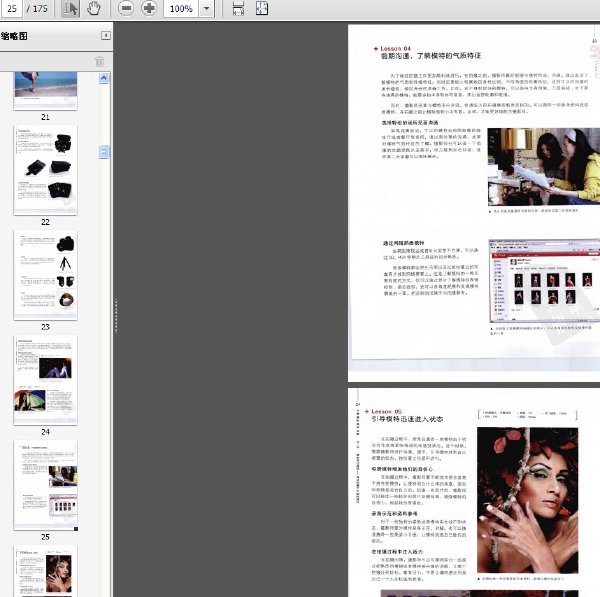
Task: Open page 22 thumbnail with camera bags
Action: [46, 170]
